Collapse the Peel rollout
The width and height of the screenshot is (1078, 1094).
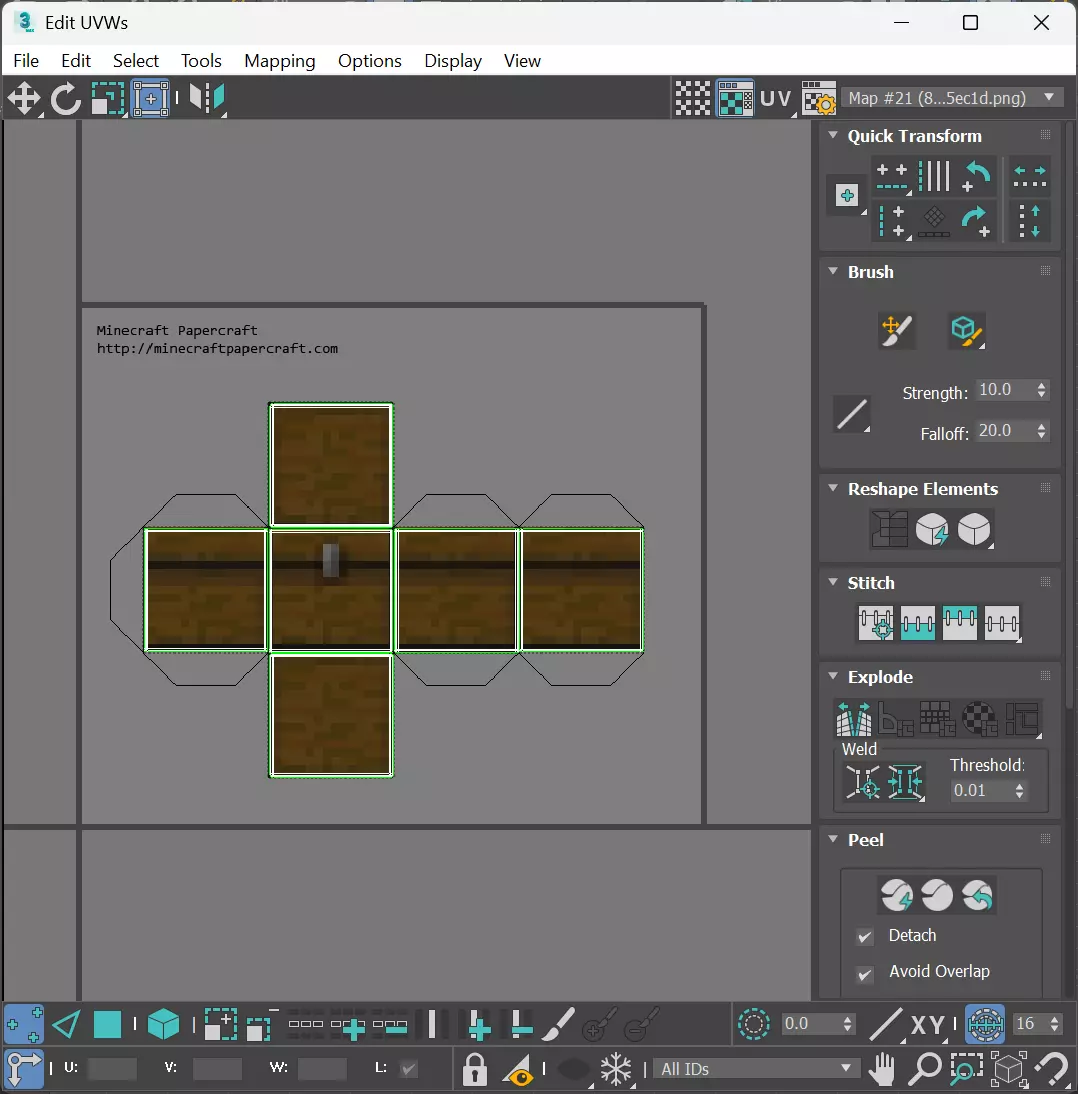point(833,839)
